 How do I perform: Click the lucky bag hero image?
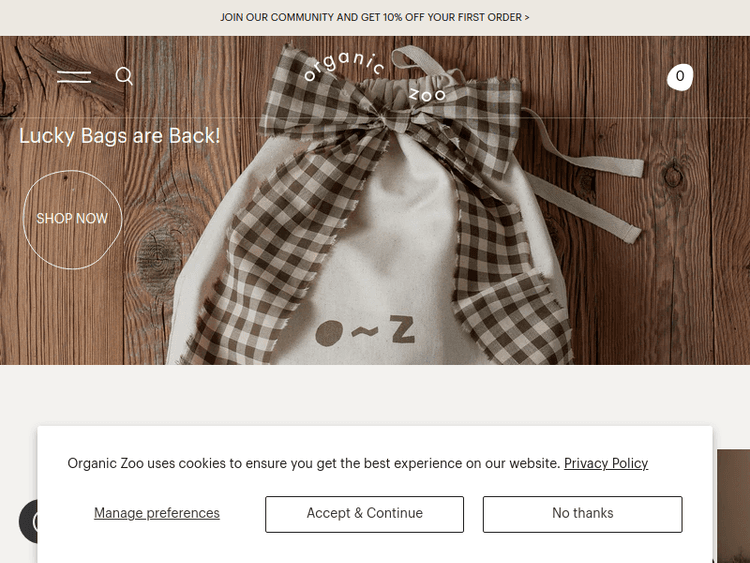point(375,200)
